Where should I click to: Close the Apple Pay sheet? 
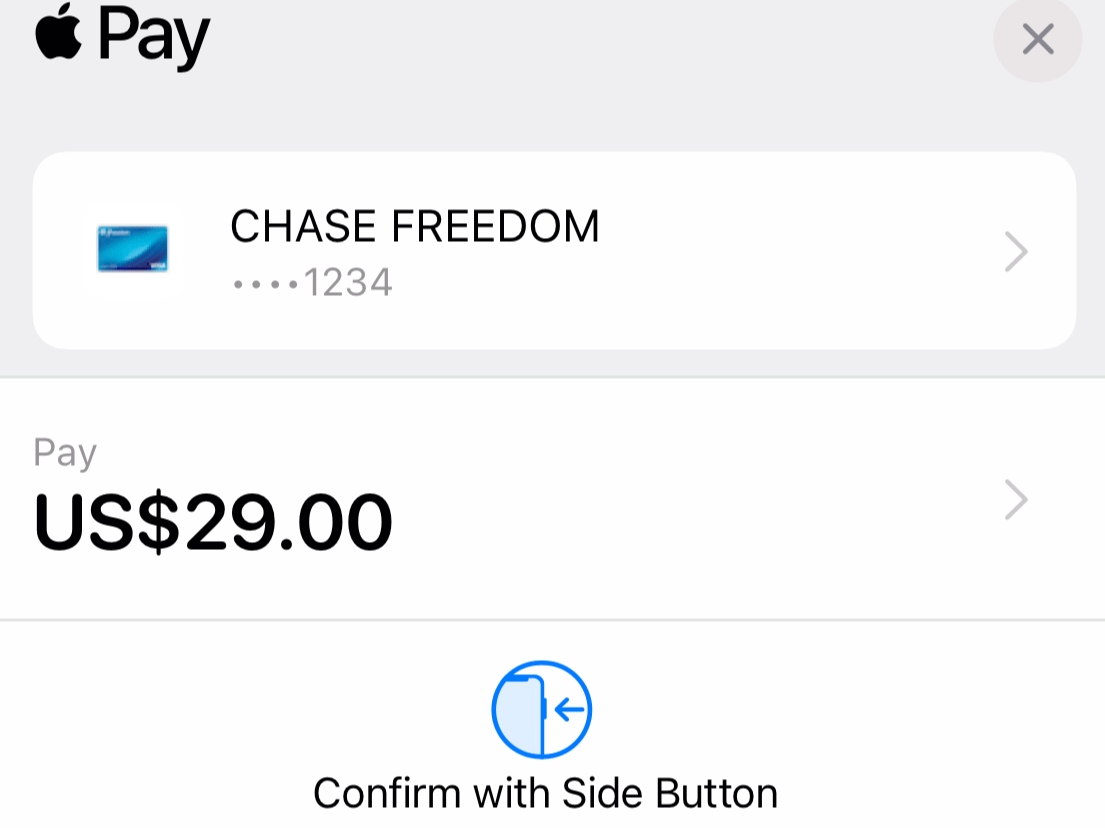1037,40
